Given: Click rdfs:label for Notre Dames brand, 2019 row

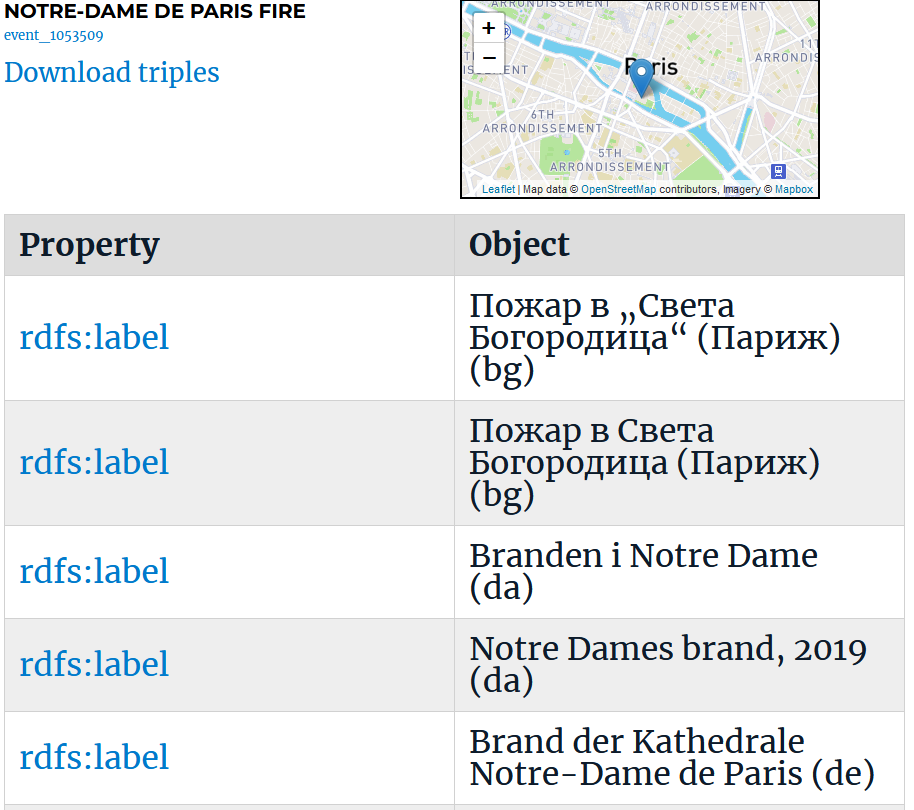Looking at the screenshot, I should (x=94, y=665).
